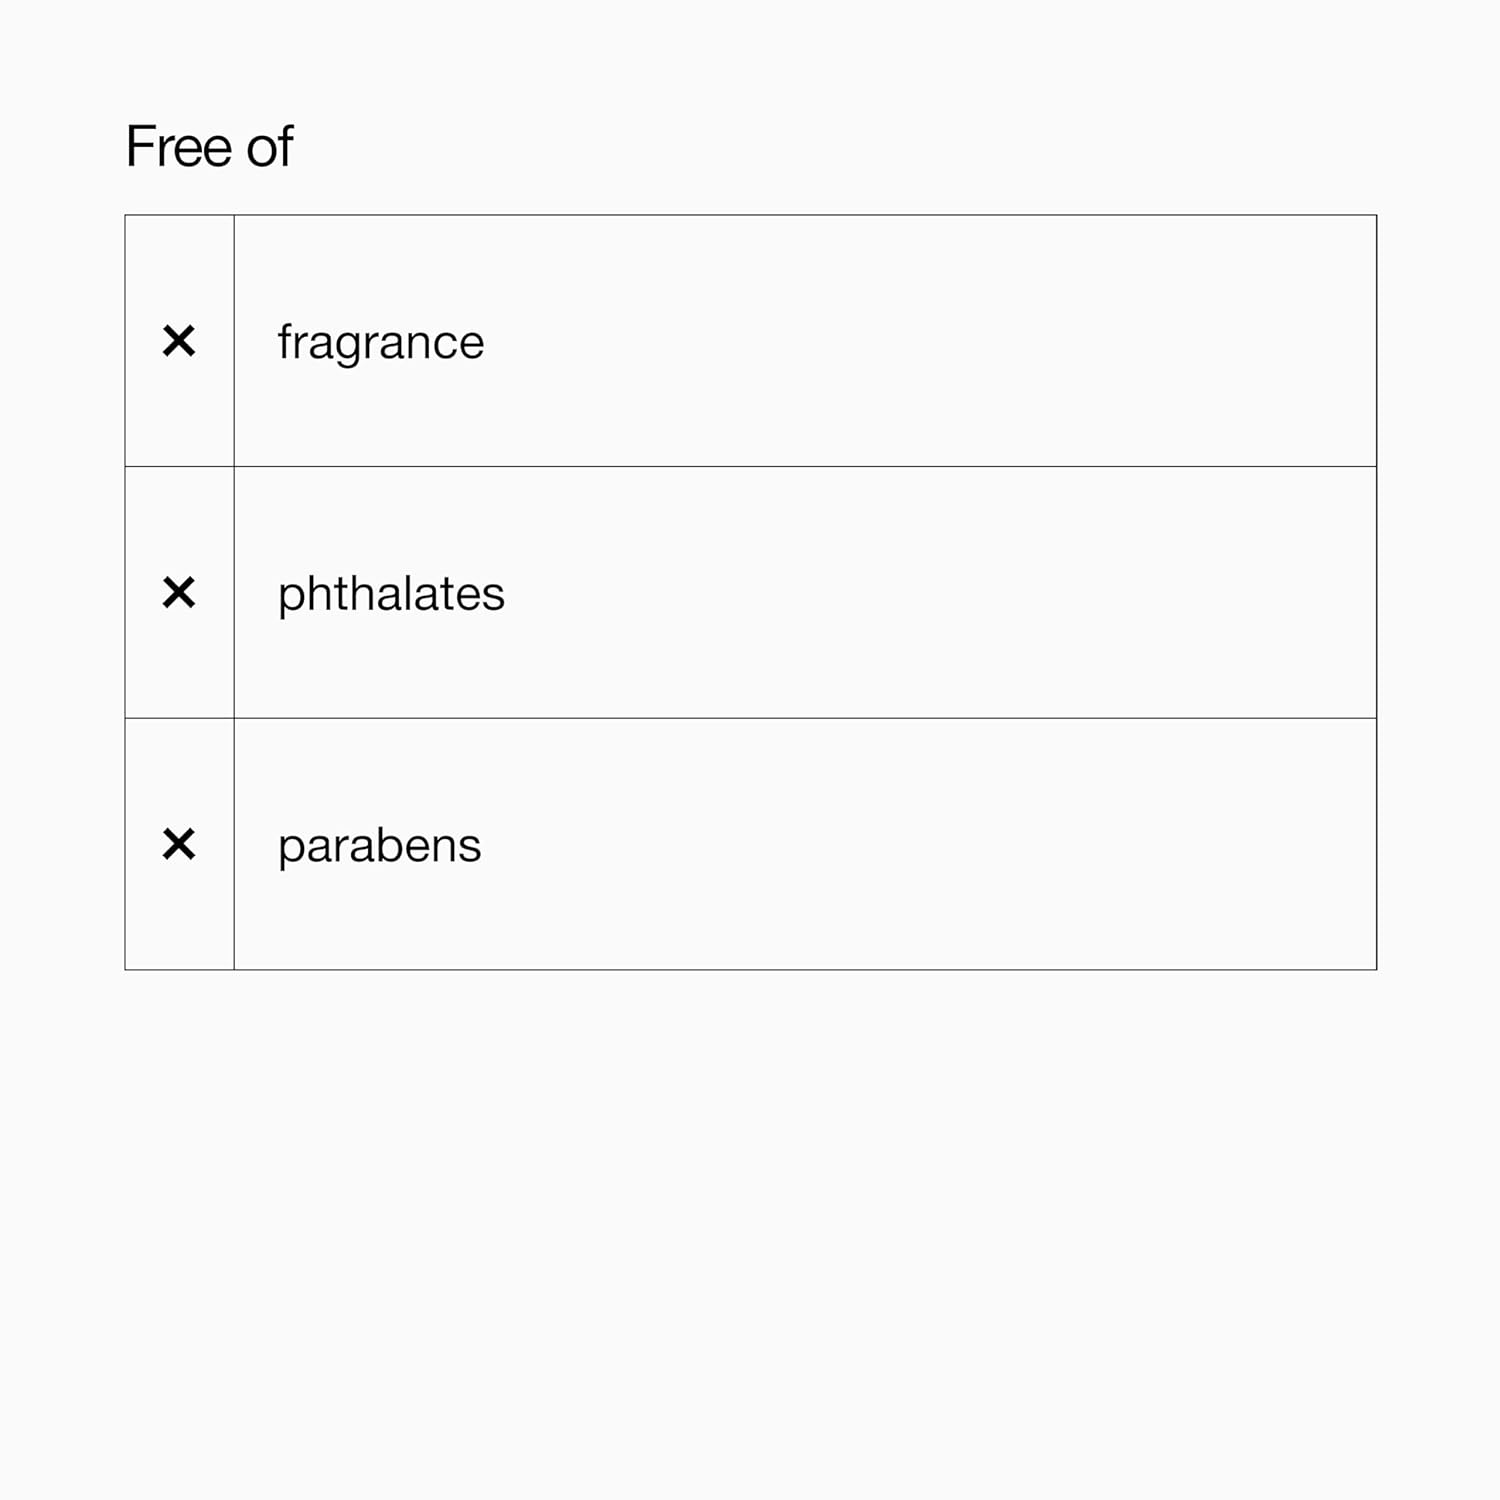The image size is (1500, 1500).
Task: Select the phthalates label text
Action: pyautogui.click(x=391, y=594)
